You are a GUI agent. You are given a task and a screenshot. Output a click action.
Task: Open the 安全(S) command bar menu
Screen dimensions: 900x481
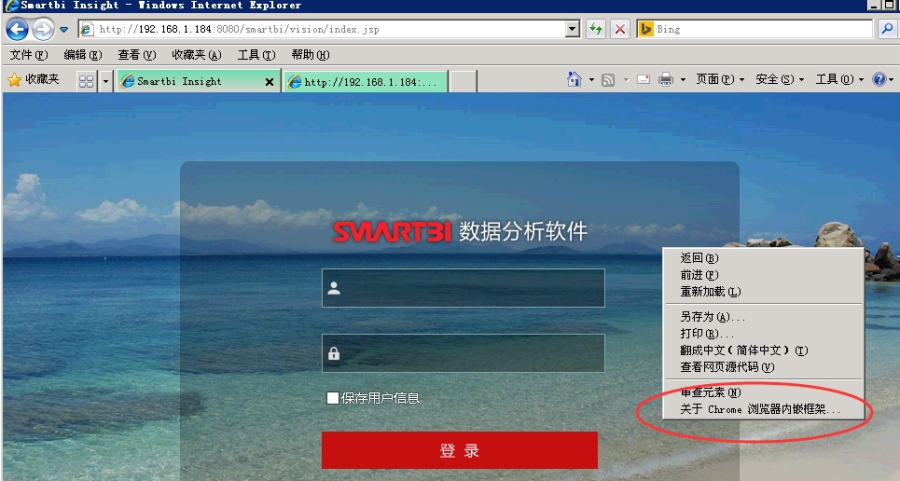click(779, 80)
